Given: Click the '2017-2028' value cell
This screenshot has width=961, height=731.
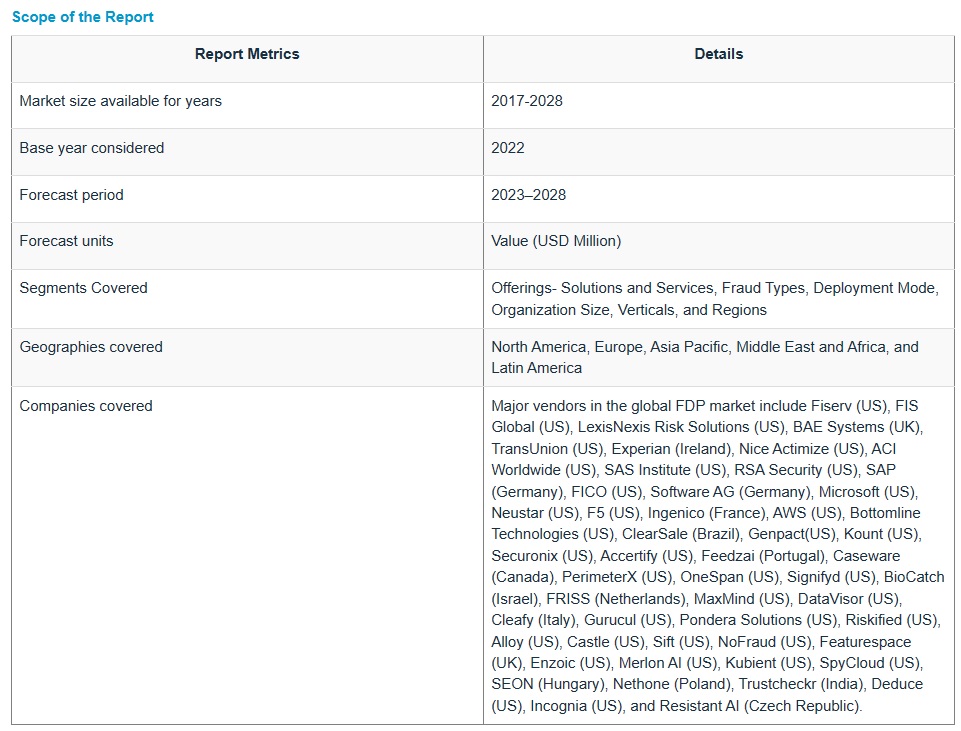Looking at the screenshot, I should pyautogui.click(x=527, y=101).
